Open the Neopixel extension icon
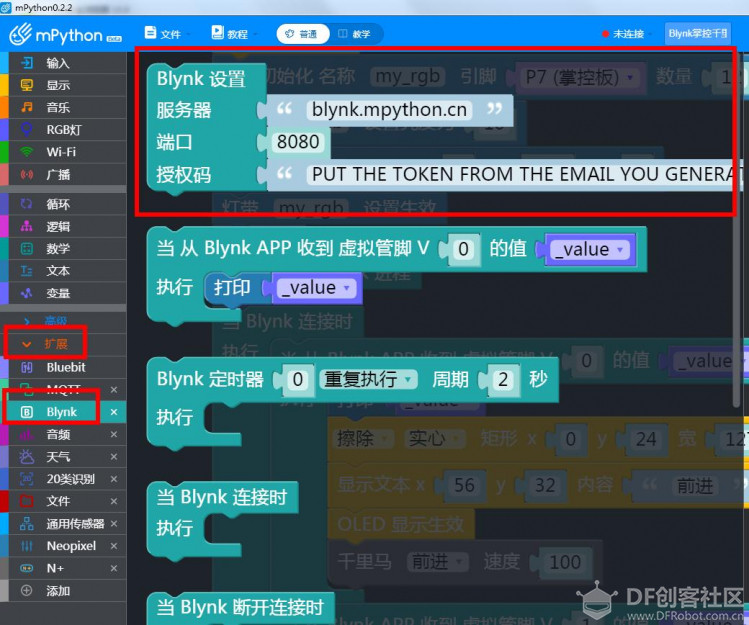Image resolution: width=749 pixels, height=625 pixels. click(x=27, y=546)
